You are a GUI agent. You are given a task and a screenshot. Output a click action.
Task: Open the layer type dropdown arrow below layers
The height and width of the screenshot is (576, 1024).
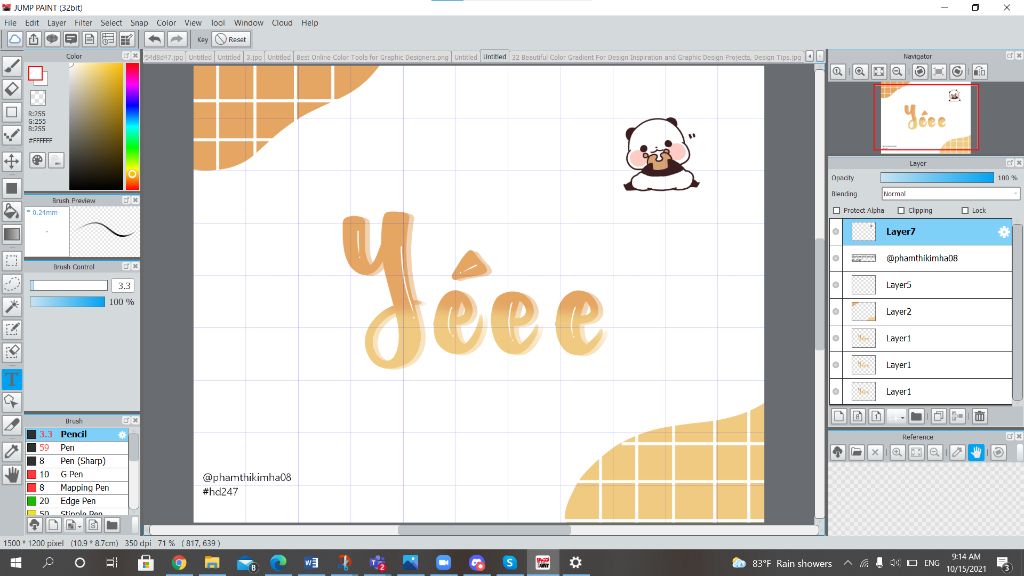901,416
